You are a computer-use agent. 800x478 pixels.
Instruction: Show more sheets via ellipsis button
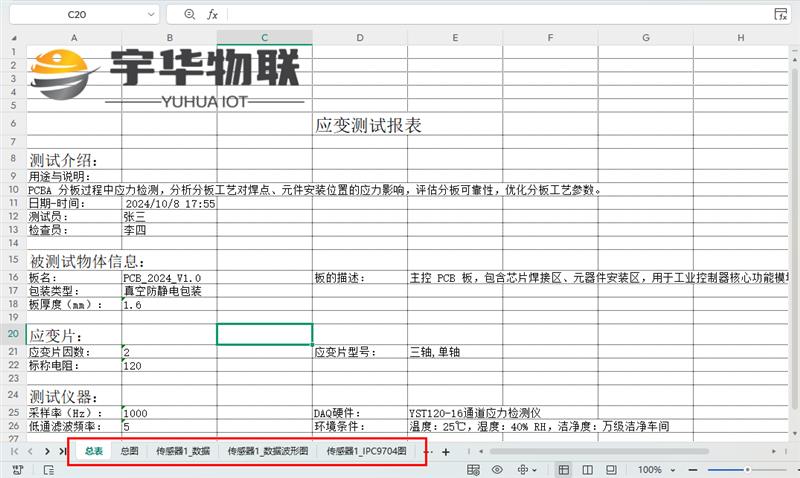426,452
